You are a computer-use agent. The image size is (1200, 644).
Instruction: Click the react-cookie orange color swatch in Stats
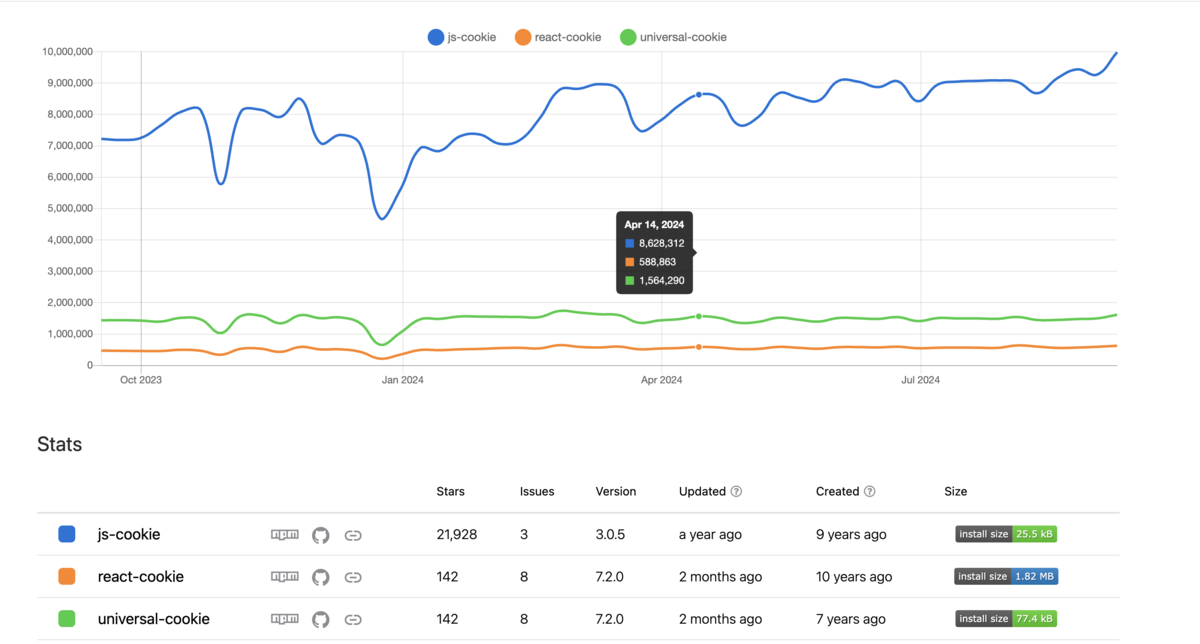coord(67,577)
